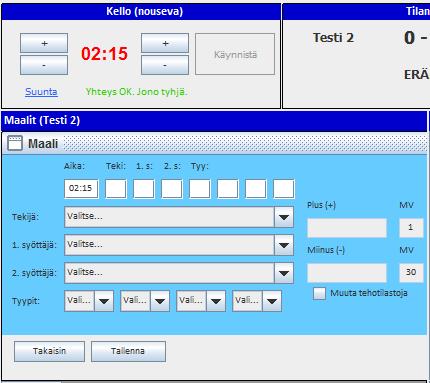Open the third Tyypit dropdown

coord(201,301)
